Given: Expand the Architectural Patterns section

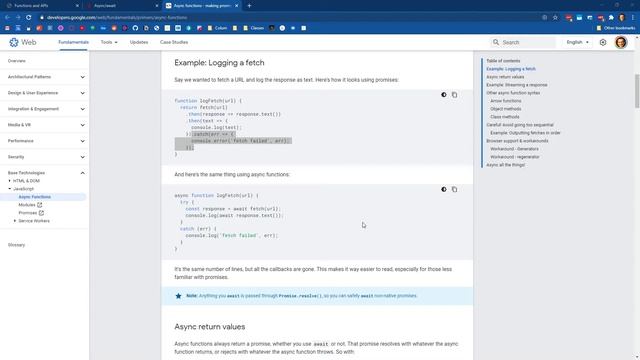Looking at the screenshot, I should [x=82, y=77].
